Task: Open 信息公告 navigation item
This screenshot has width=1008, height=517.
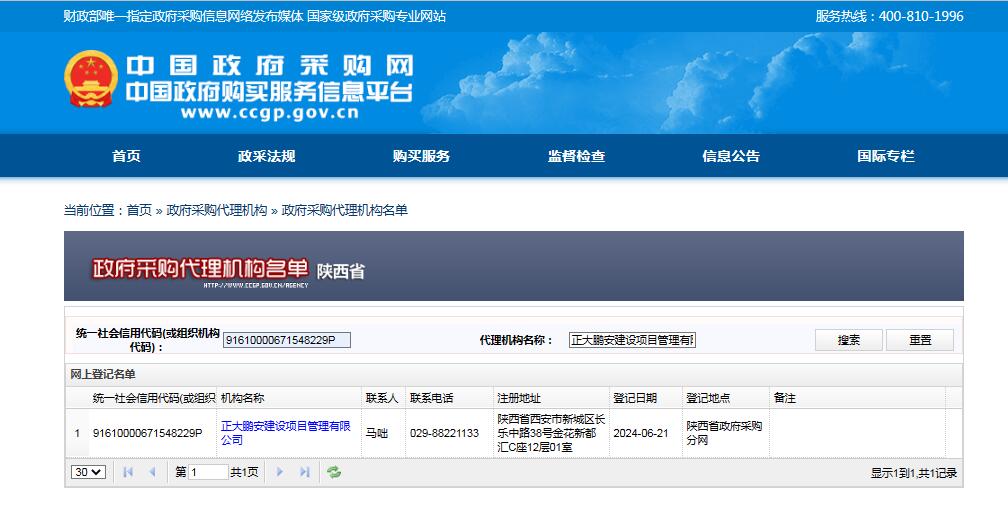Action: 731,156
